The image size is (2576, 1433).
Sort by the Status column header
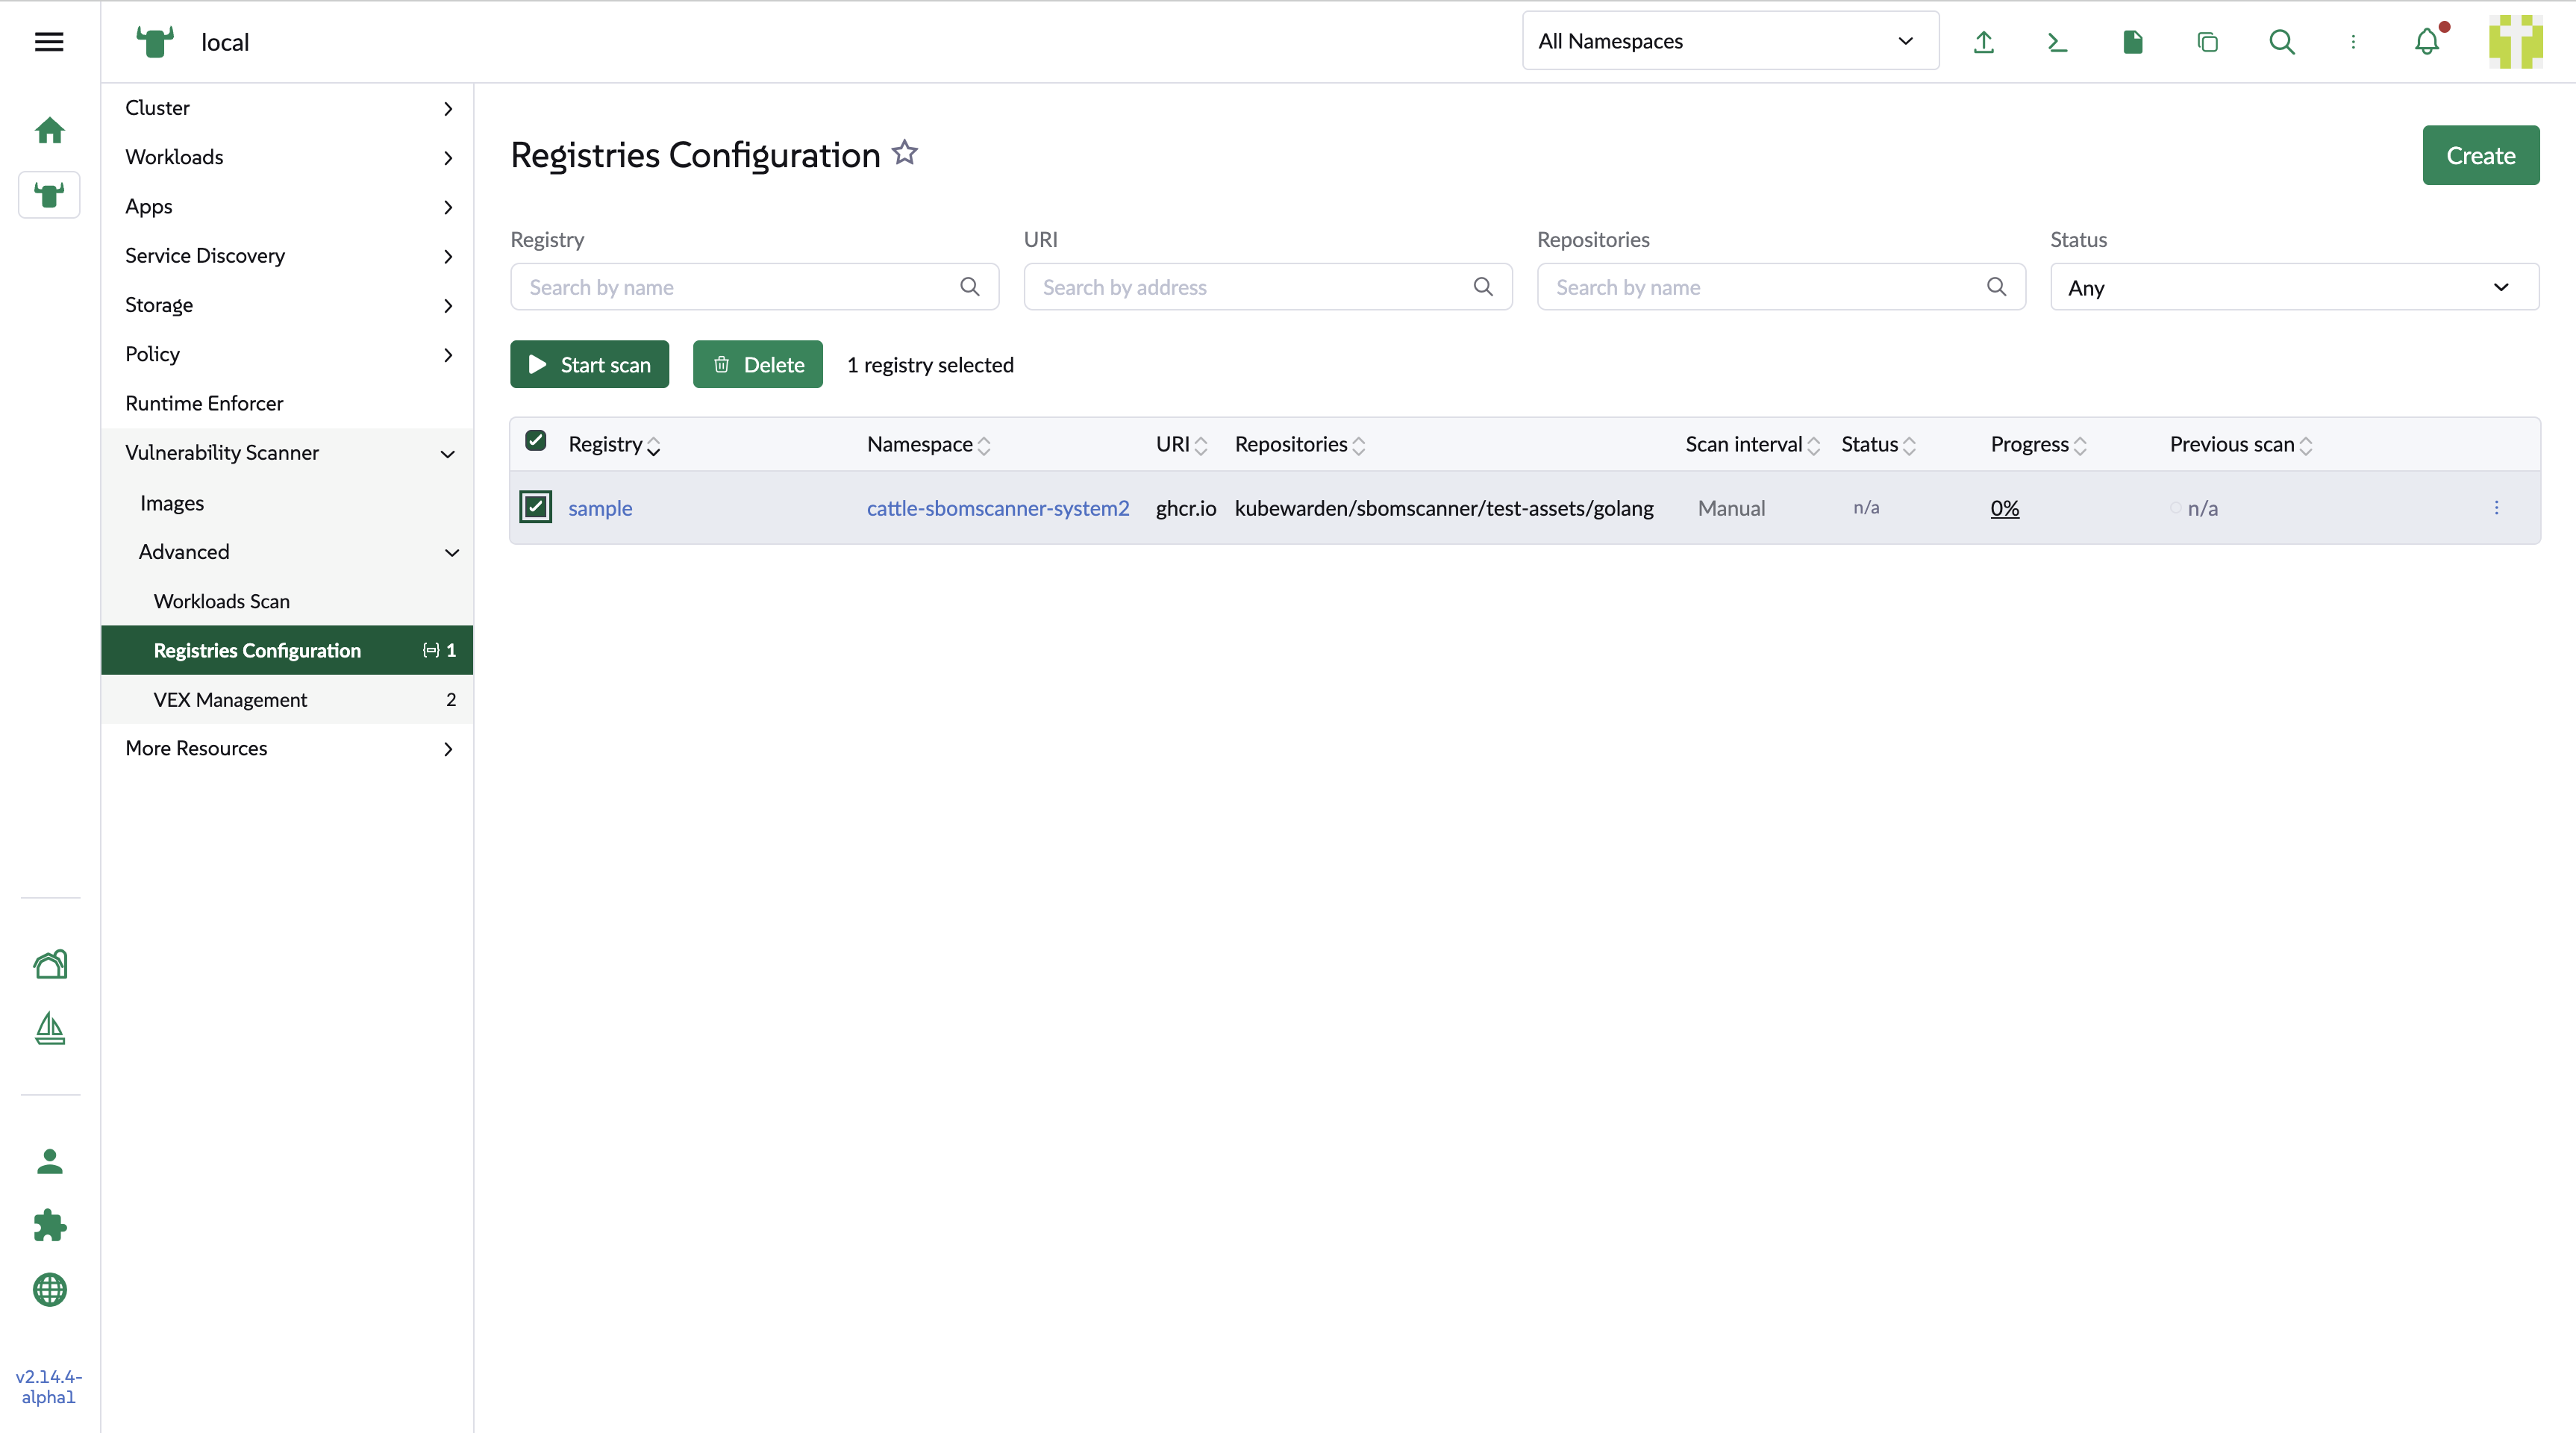1878,444
